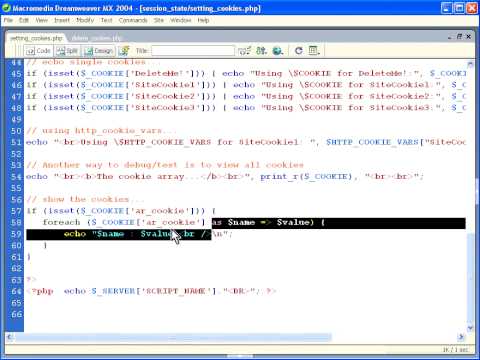The image size is (480, 360).
Task: Open the Modify menu
Action: point(85,20)
